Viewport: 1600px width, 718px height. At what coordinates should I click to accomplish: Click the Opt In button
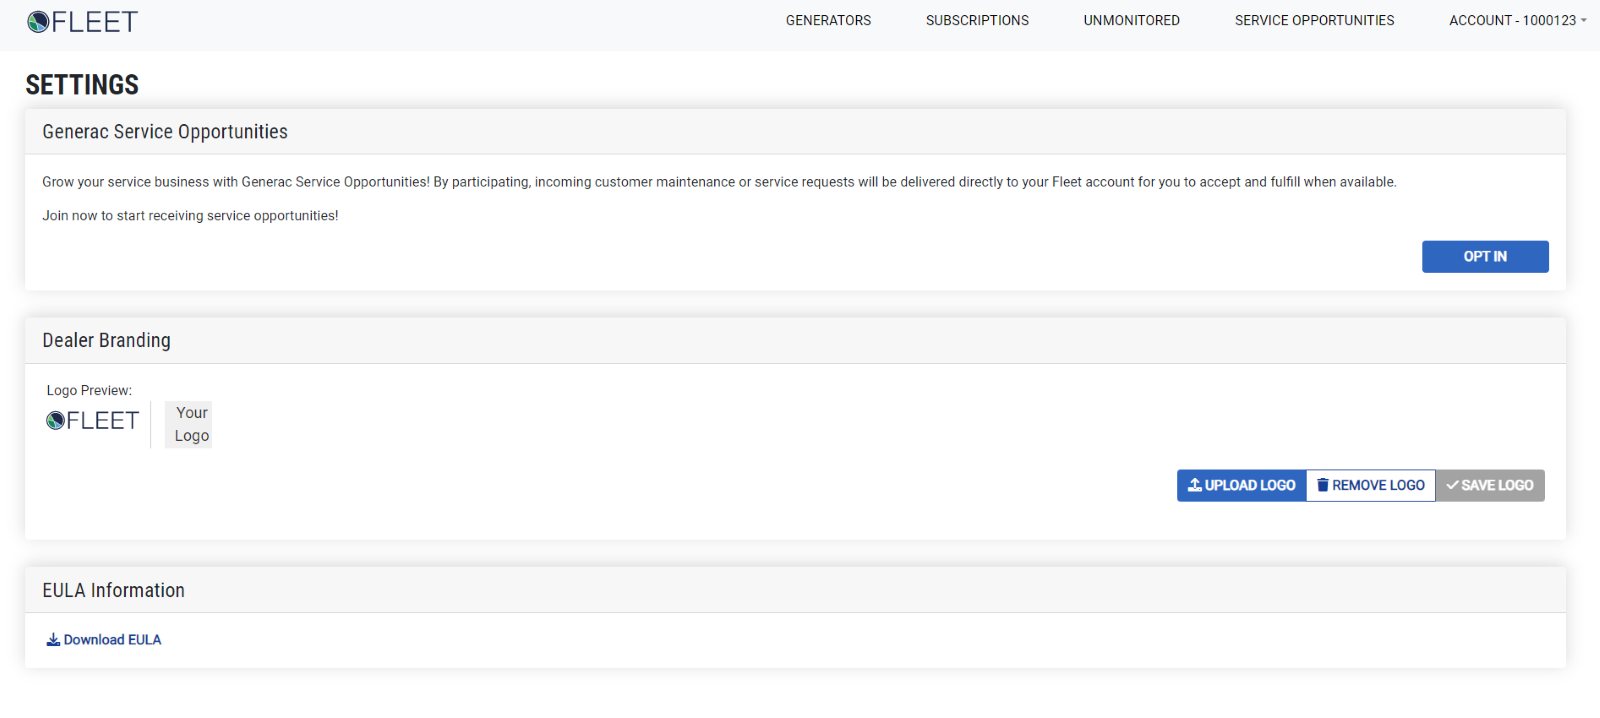1485,256
